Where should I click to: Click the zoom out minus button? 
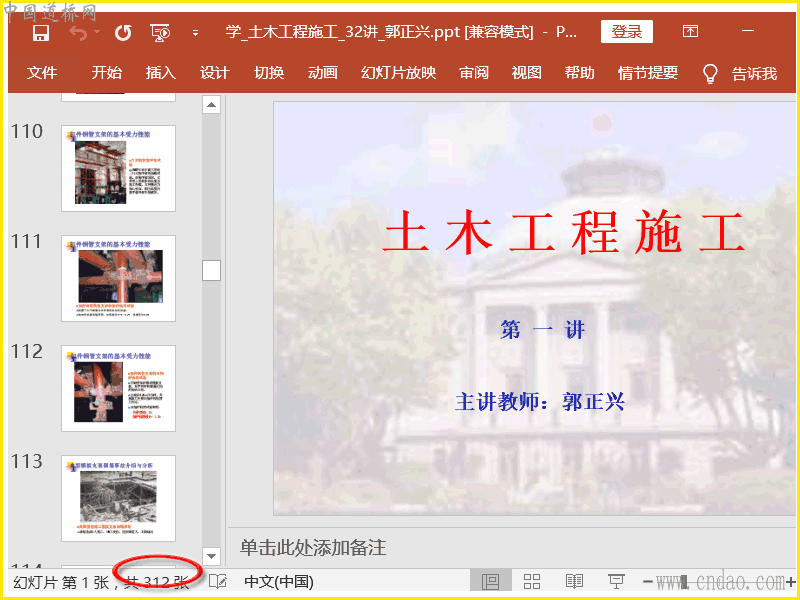(648, 582)
